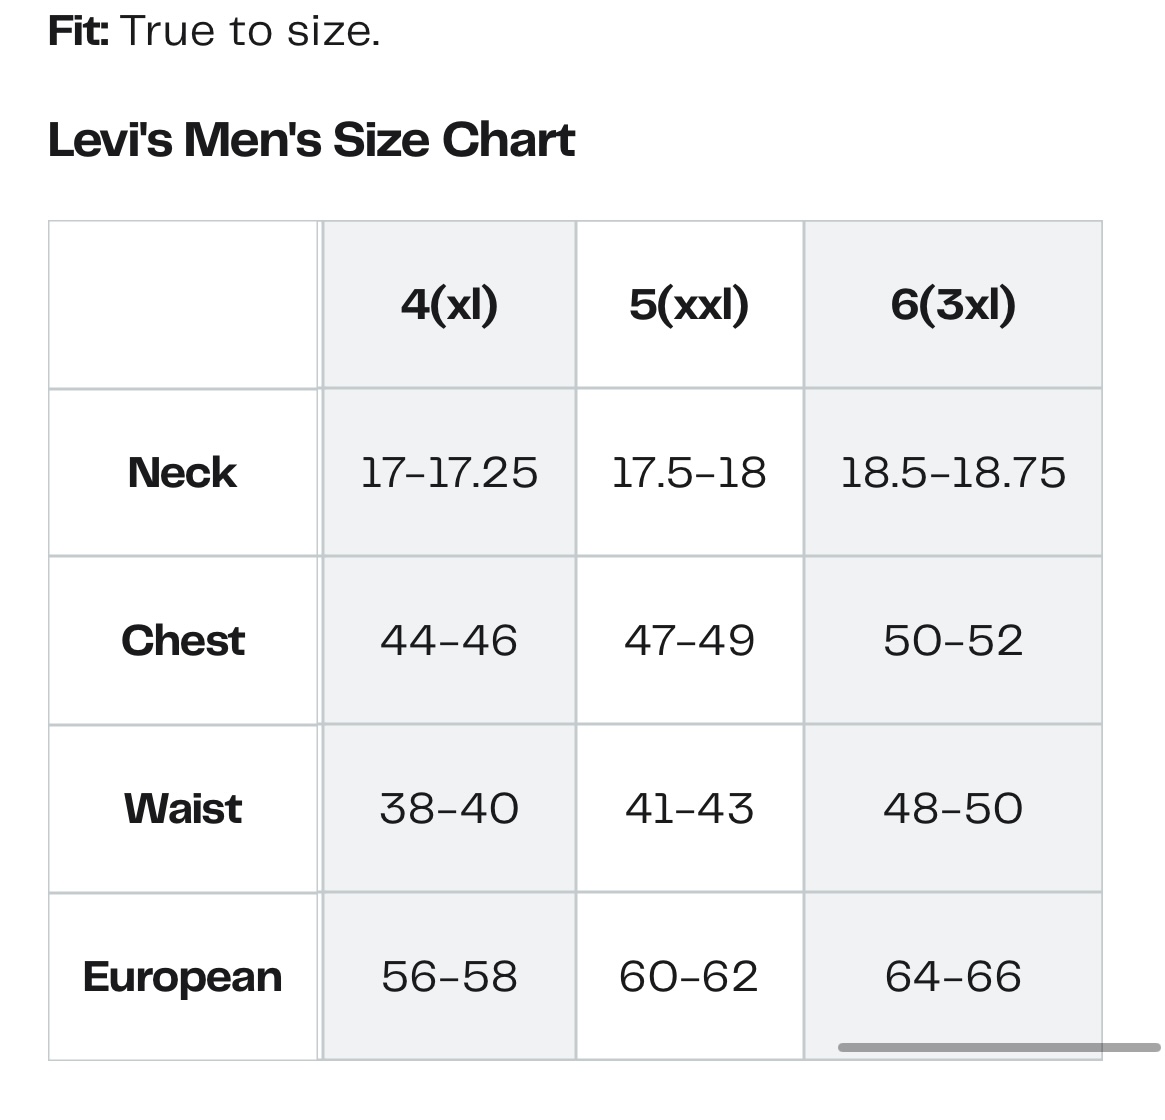This screenshot has height=1120, width=1165.
Task: Select the 6(3xl) column header
Action: [953, 305]
